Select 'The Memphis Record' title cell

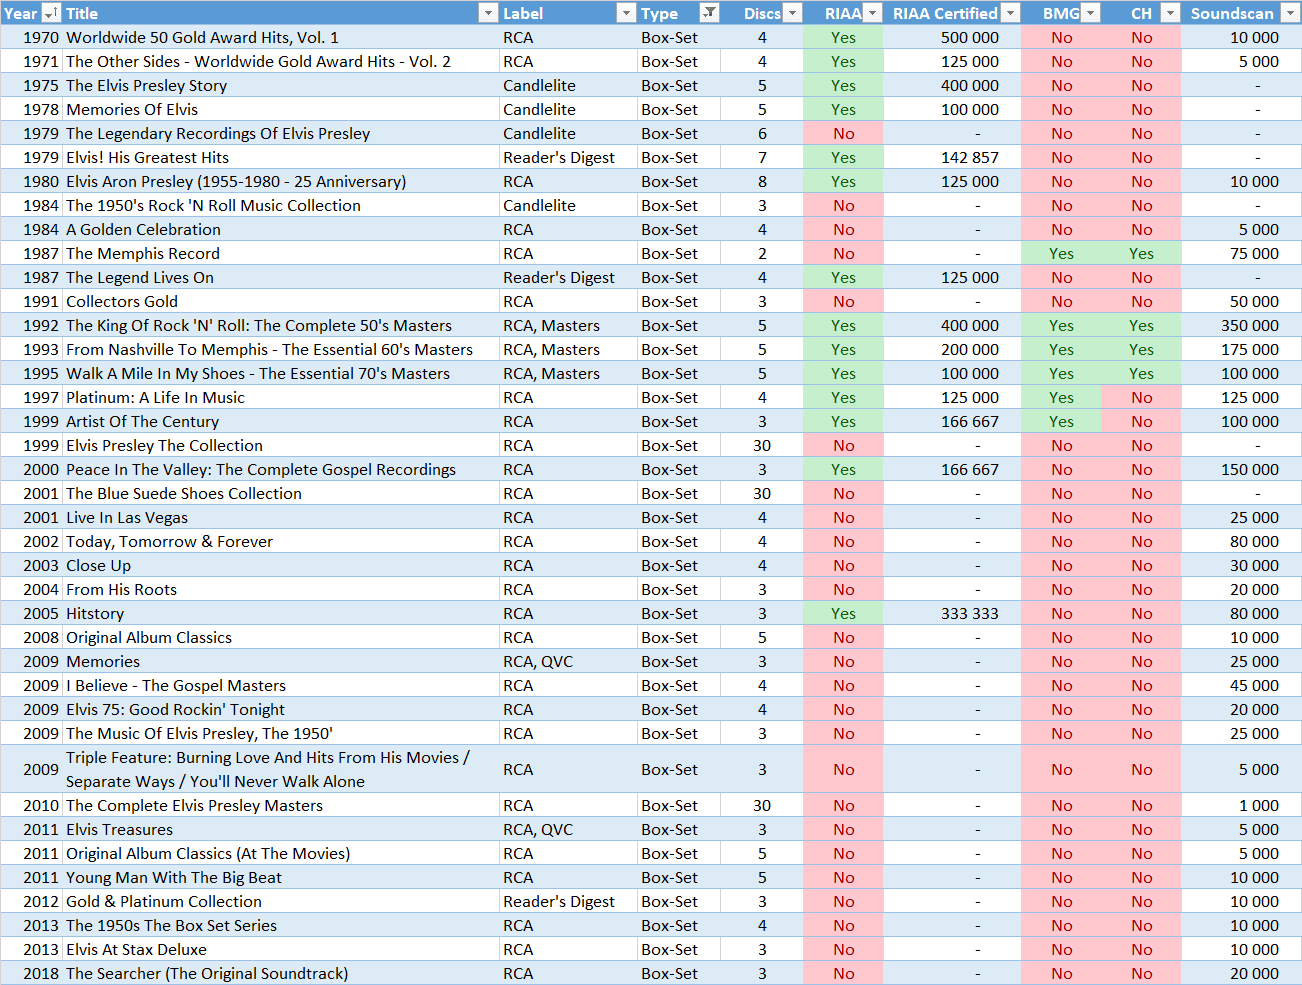[x=281, y=253]
